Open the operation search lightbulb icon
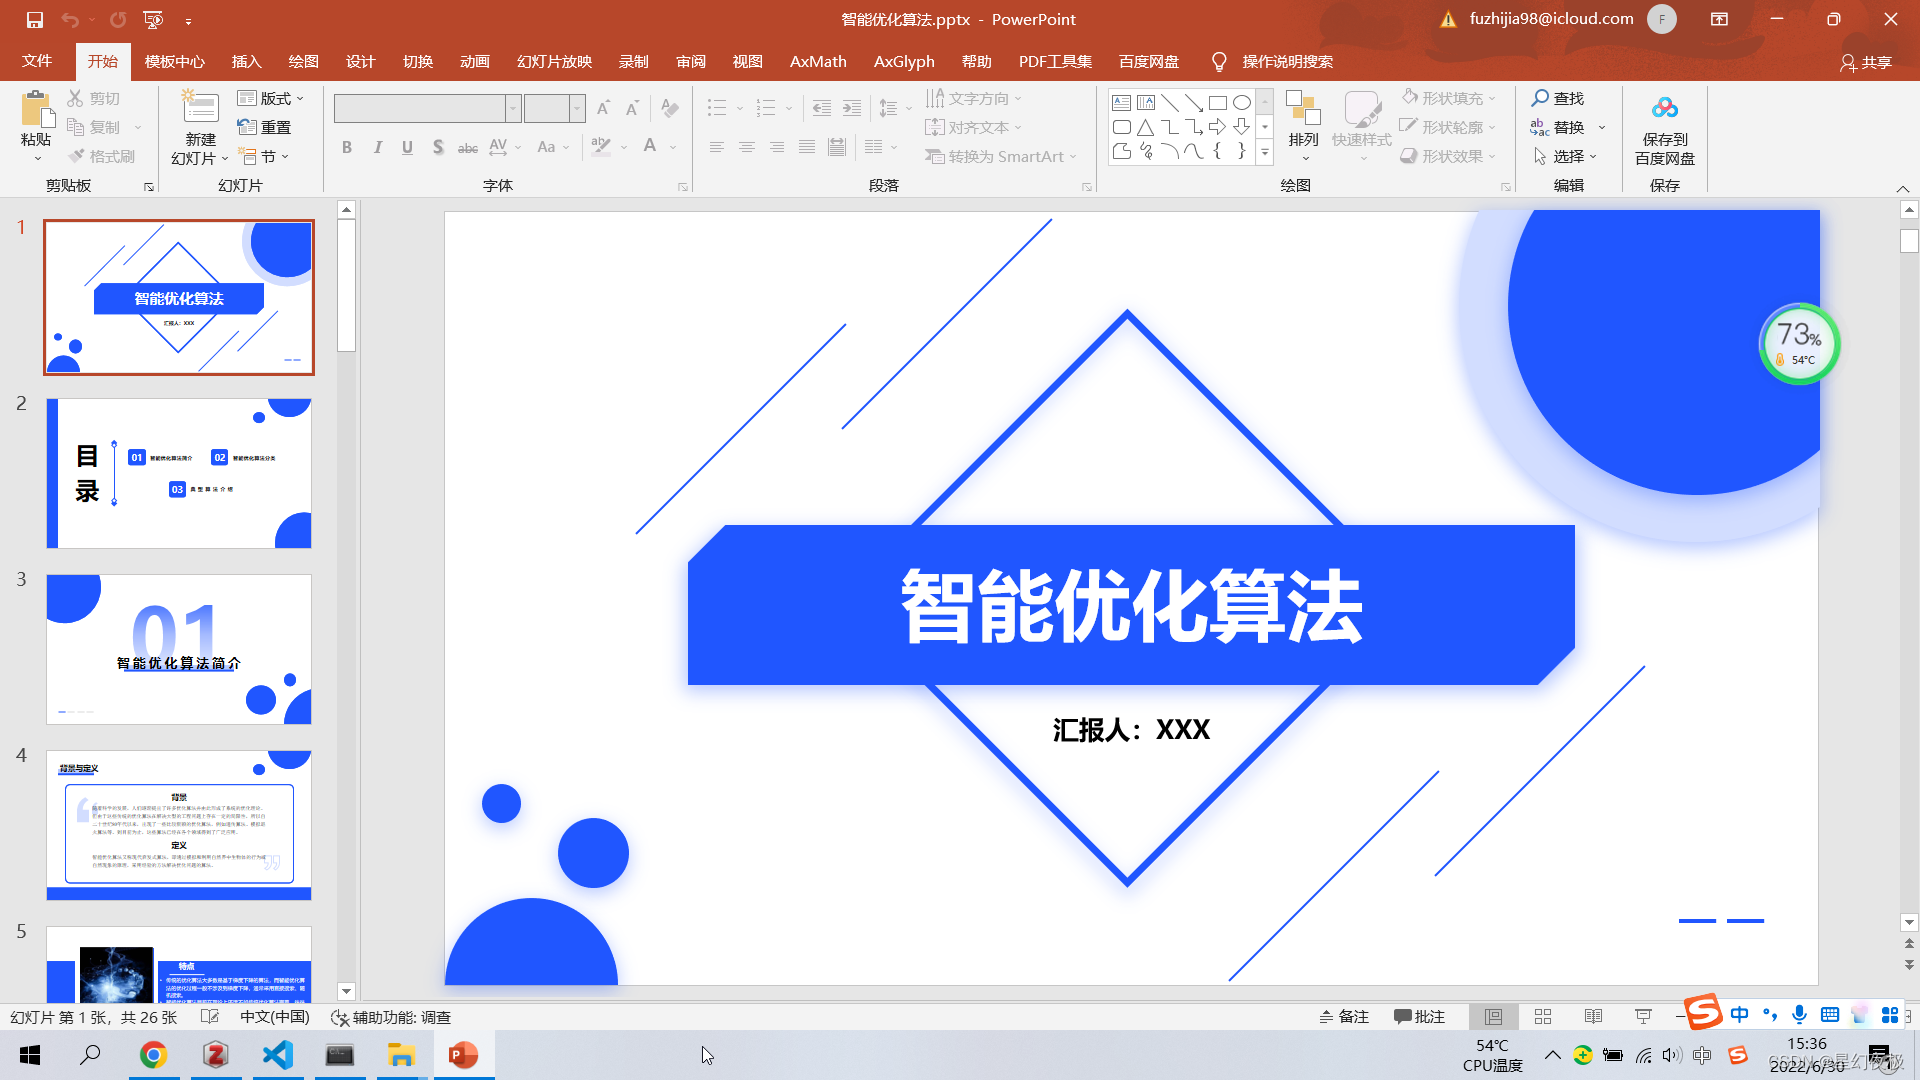This screenshot has width=1920, height=1080. pos(1218,62)
